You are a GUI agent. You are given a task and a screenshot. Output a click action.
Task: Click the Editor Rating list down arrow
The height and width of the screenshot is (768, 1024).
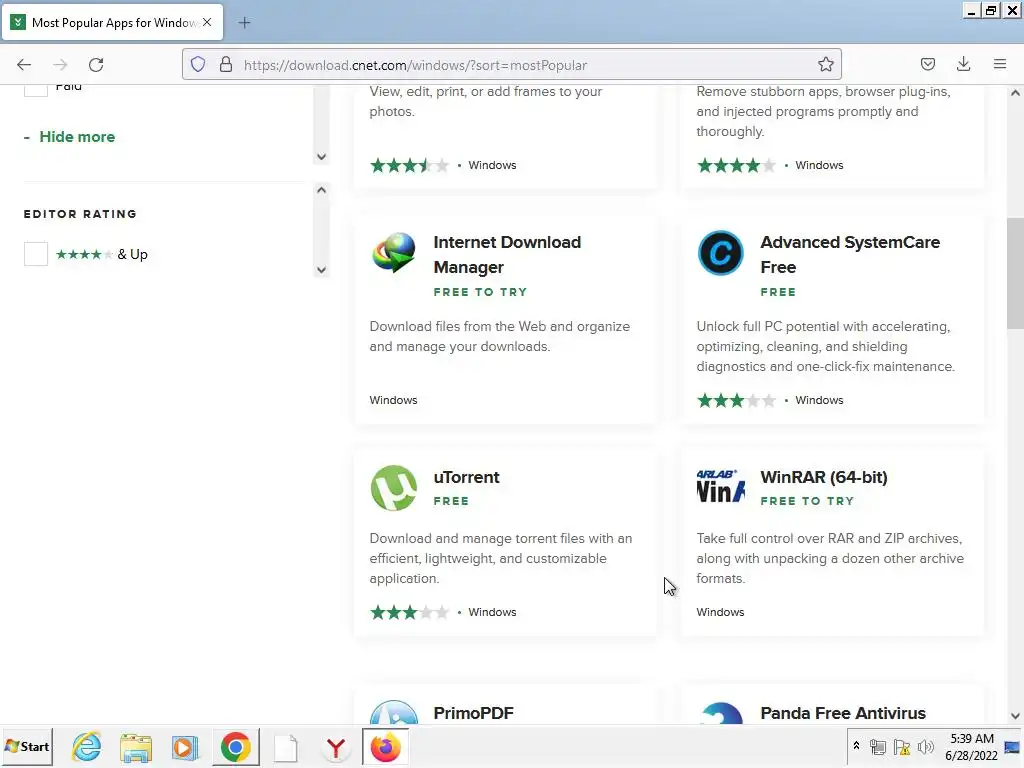tap(321, 270)
